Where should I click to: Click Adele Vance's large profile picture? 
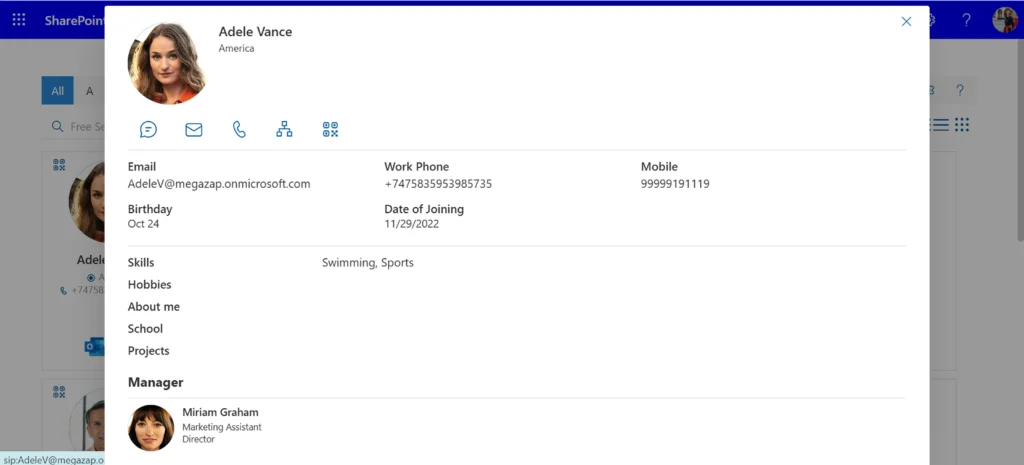point(167,63)
